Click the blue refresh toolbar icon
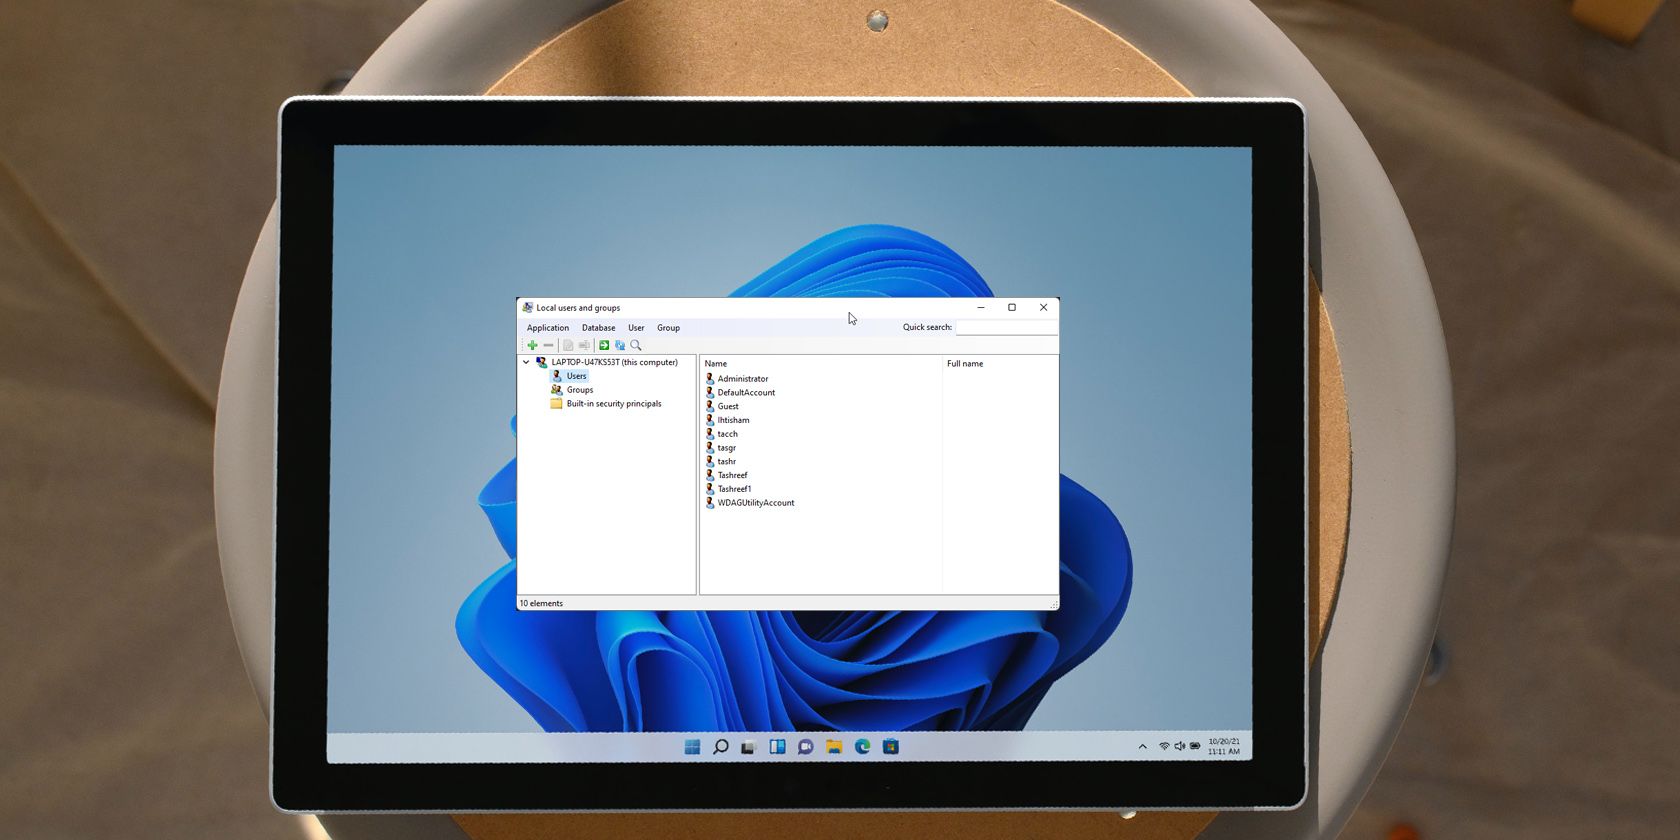This screenshot has height=840, width=1680. coord(620,345)
